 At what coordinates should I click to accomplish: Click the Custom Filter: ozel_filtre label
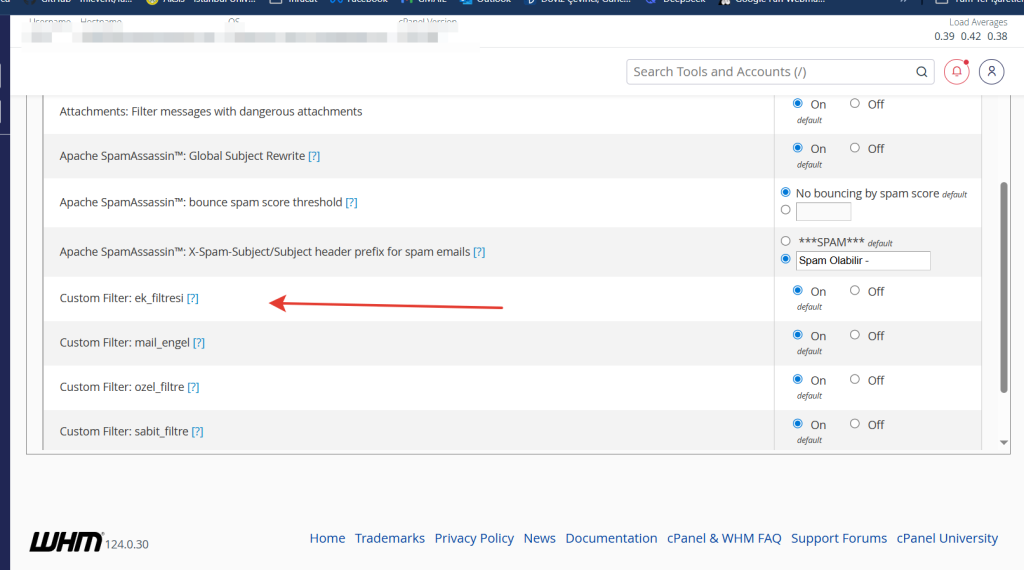click(x=122, y=387)
